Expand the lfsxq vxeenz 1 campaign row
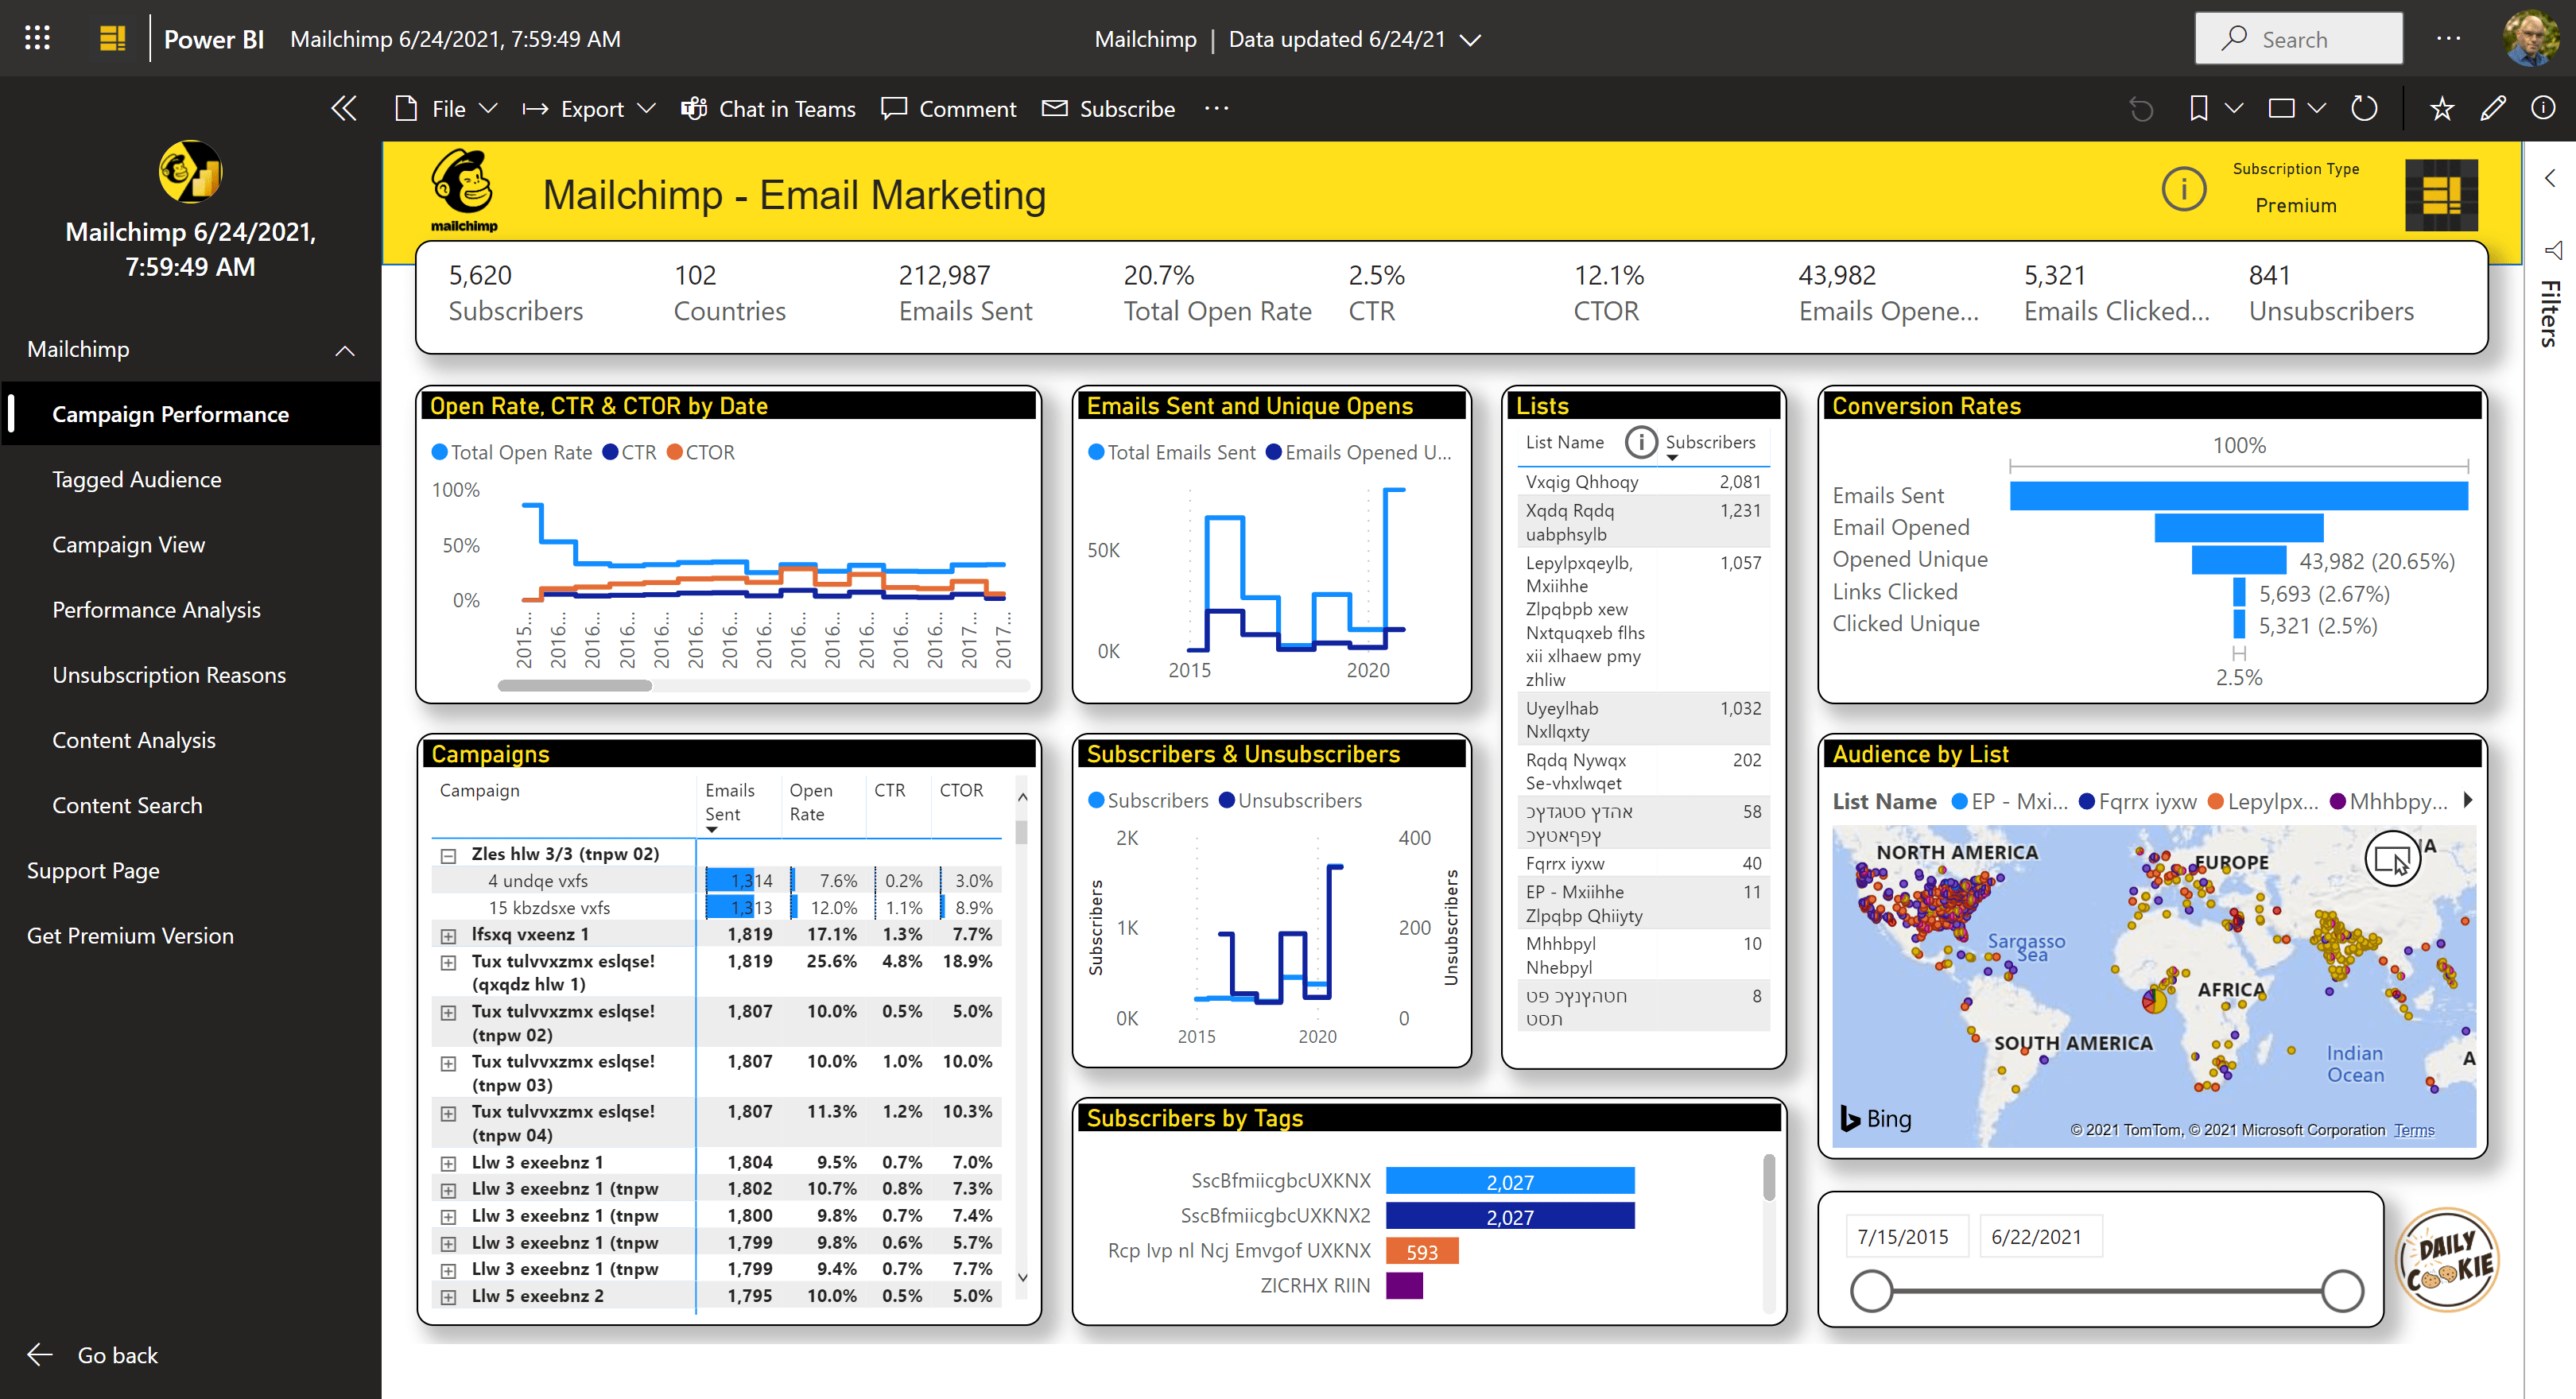 tap(448, 935)
